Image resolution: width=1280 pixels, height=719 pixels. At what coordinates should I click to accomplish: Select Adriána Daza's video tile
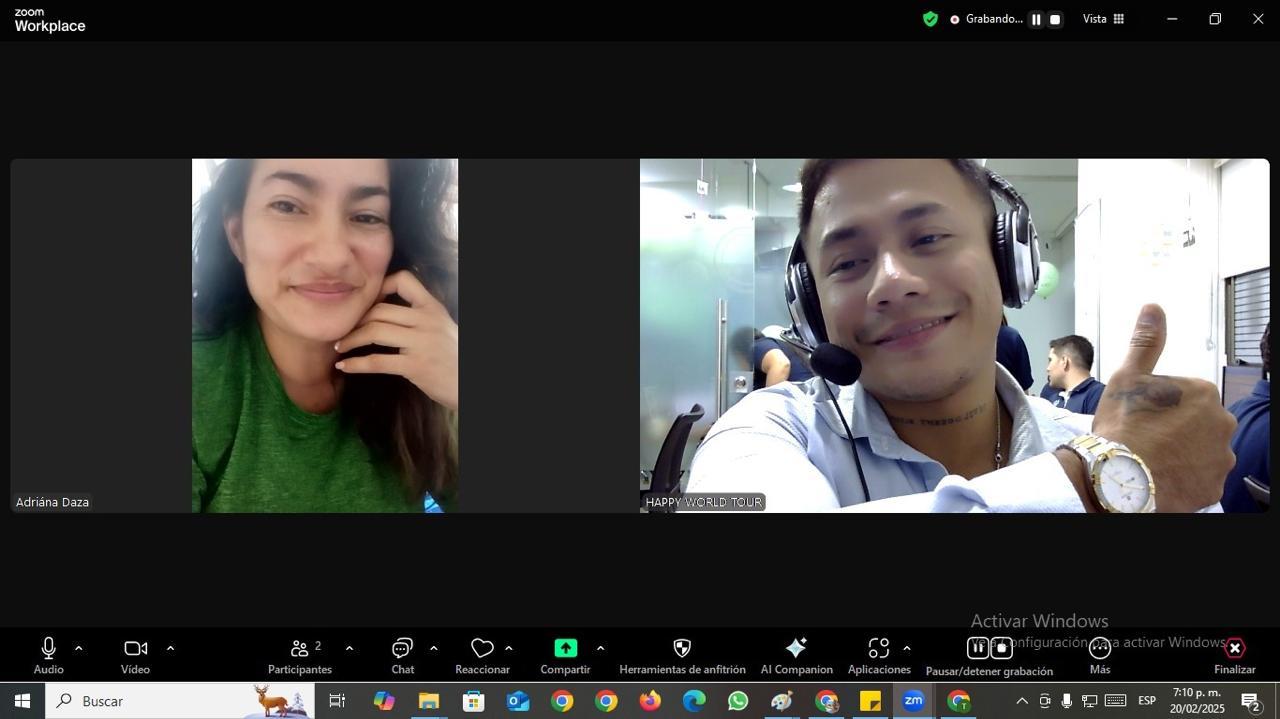point(324,336)
